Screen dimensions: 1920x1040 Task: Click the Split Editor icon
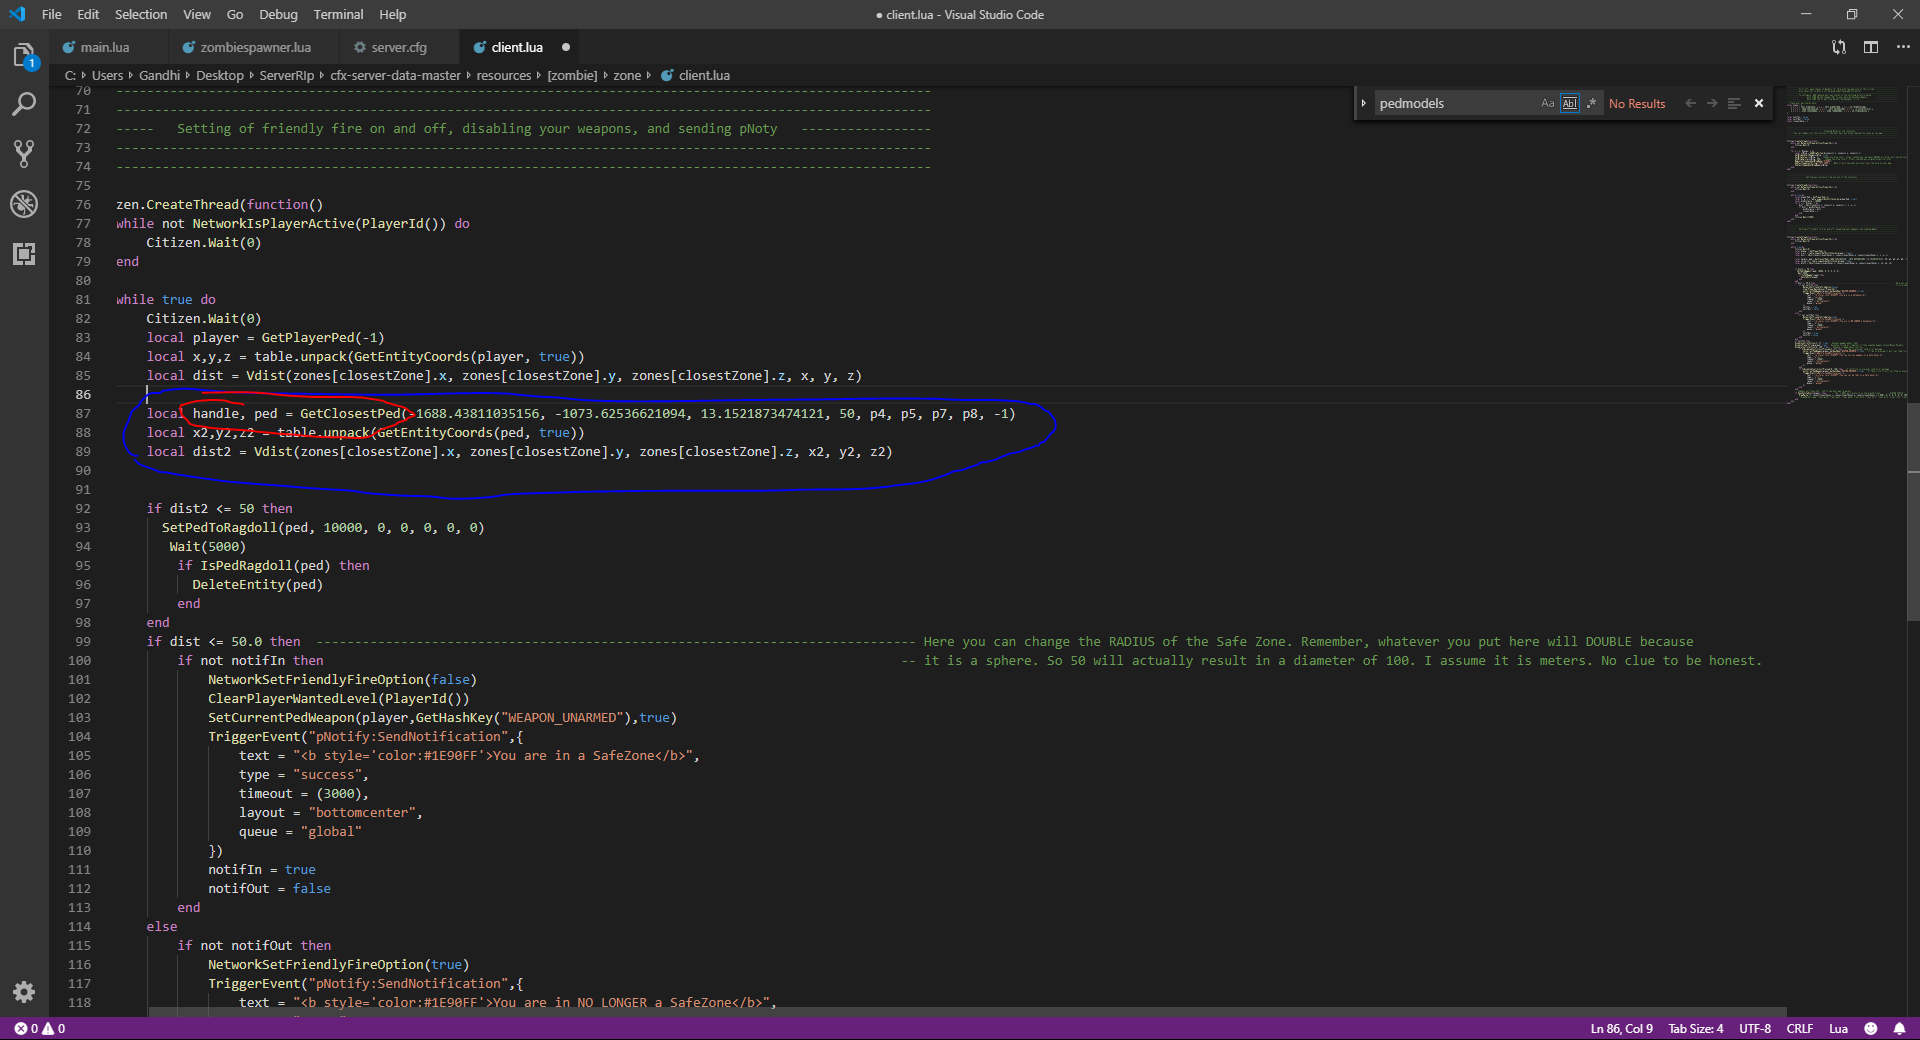click(1871, 47)
